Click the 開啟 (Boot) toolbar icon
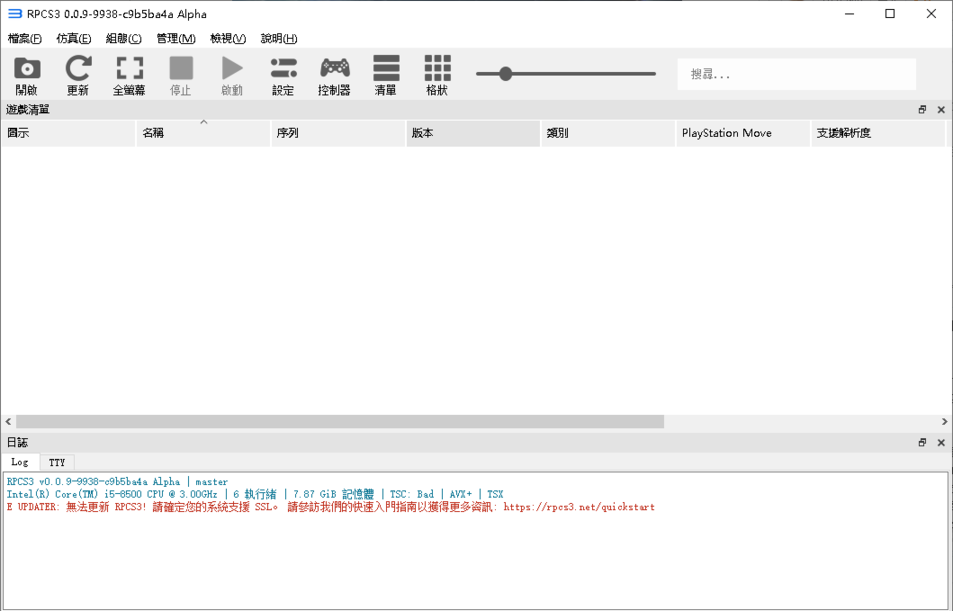Screen dimensions: 953x611 (x=26, y=73)
